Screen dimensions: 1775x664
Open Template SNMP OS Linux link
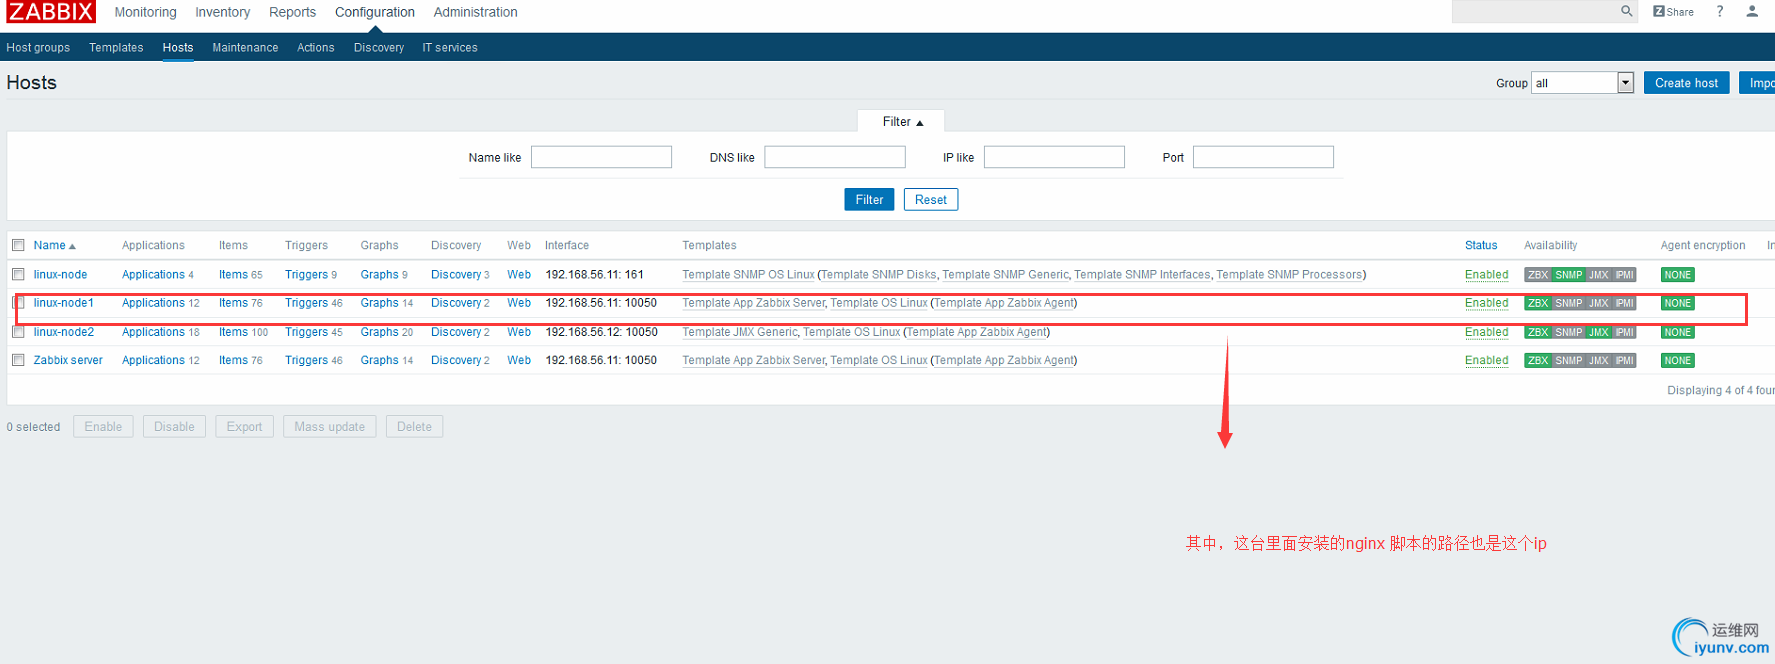pos(748,275)
